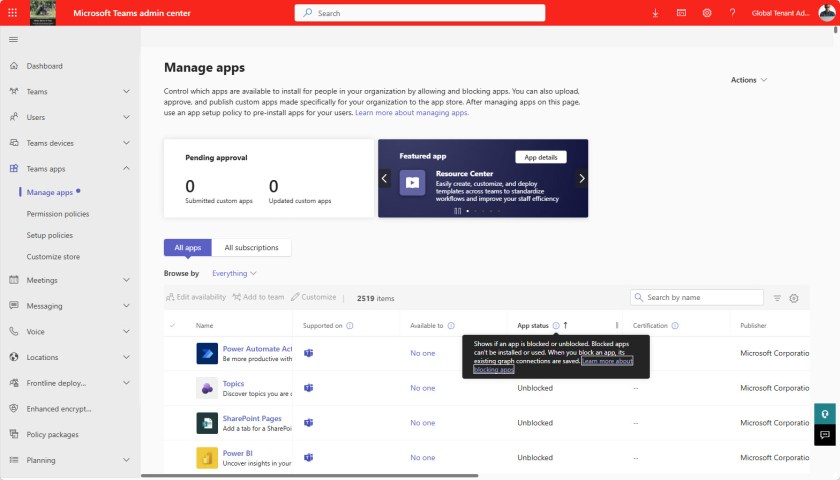
Task: Click Available to info icon
Action: 451,325
